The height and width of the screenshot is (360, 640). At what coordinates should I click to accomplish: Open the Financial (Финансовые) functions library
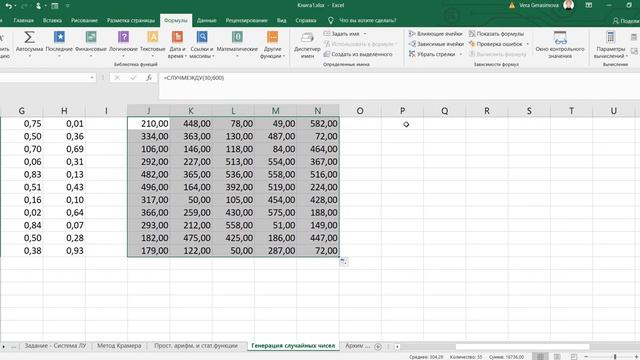[91, 43]
